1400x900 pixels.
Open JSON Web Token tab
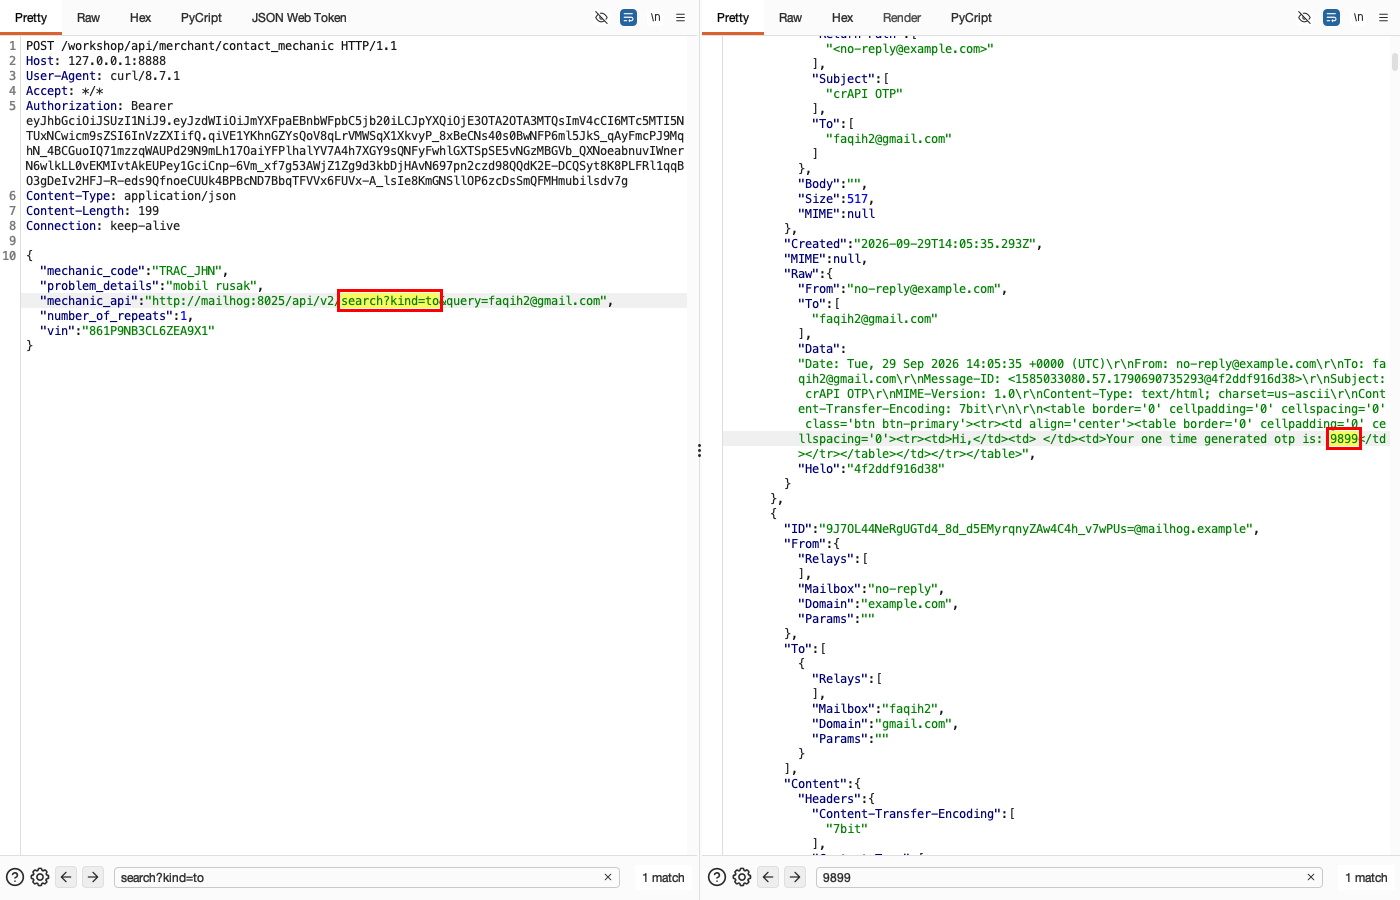299,18
